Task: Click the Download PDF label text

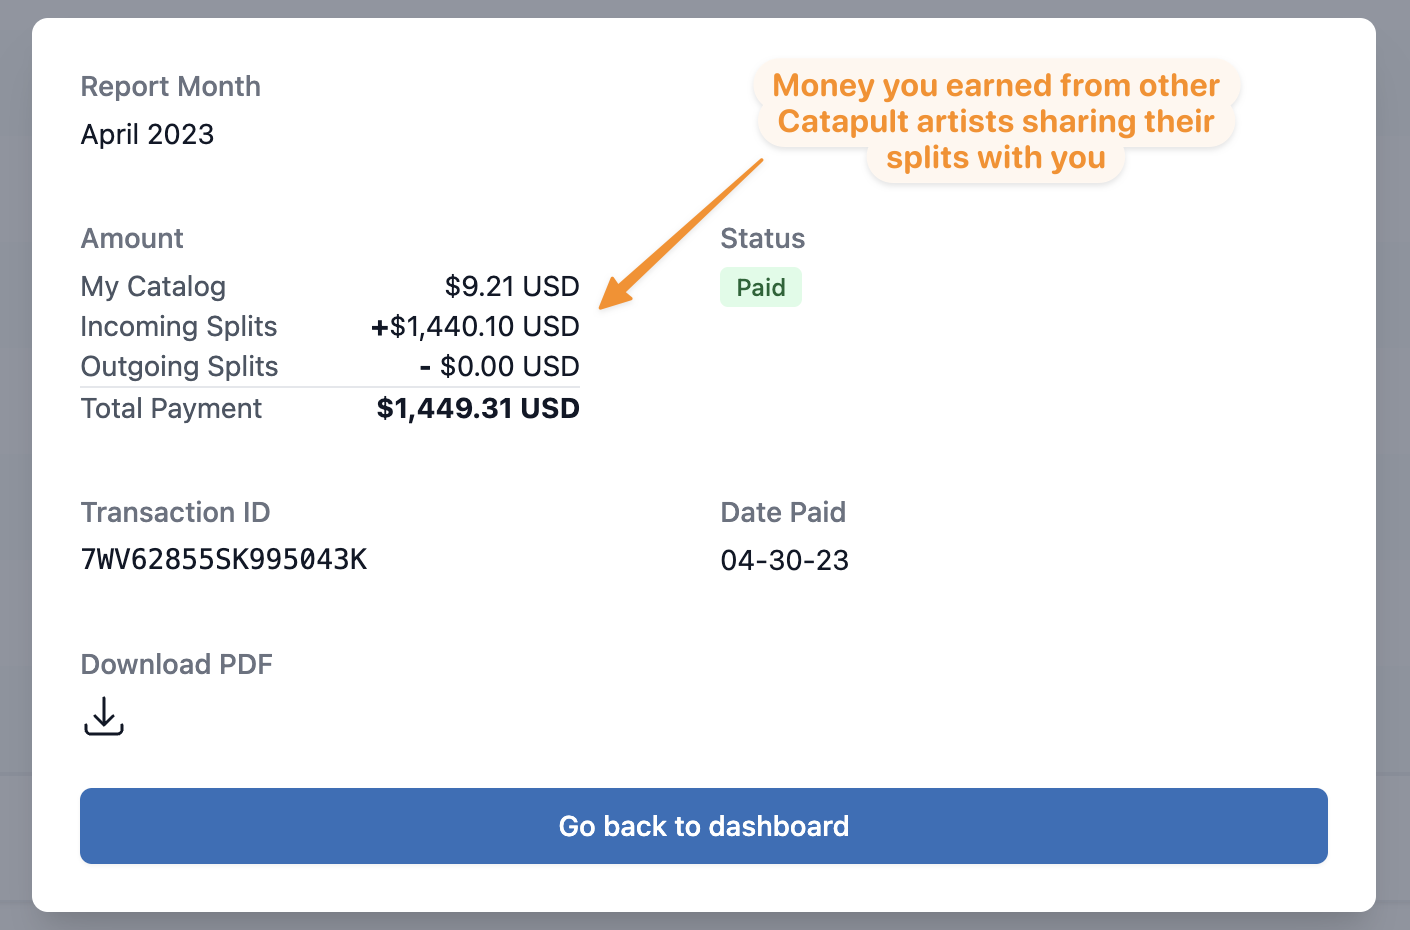Action: (x=177, y=664)
